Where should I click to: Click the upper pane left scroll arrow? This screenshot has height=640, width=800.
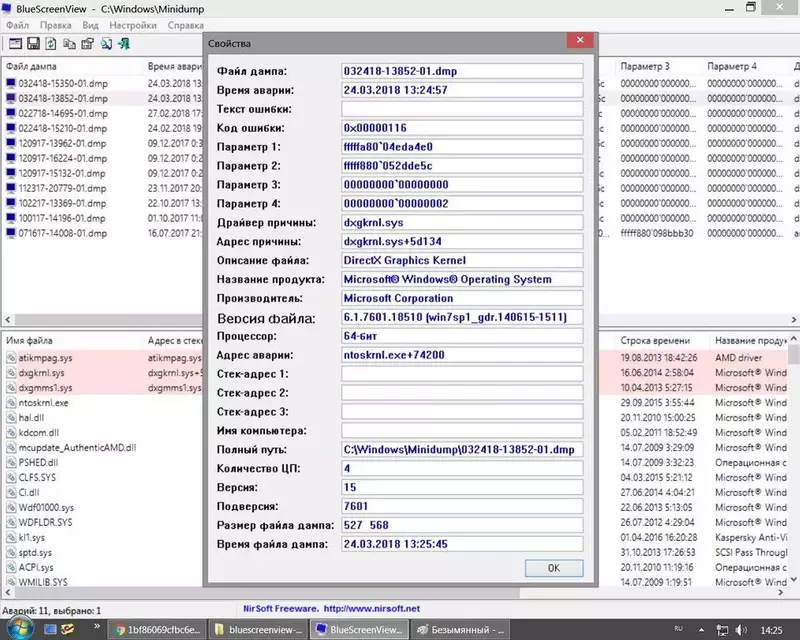click(x=8, y=319)
